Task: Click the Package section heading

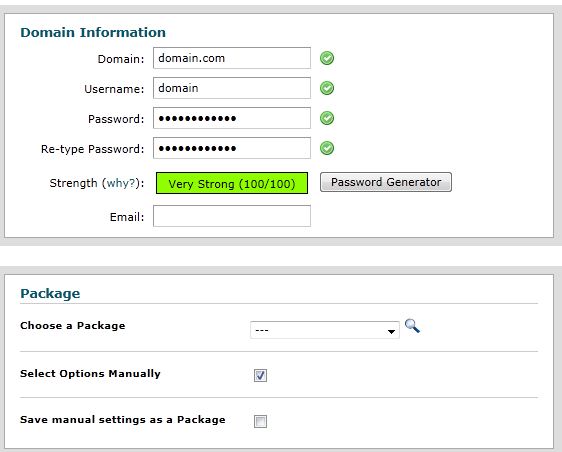Action: pos(50,294)
